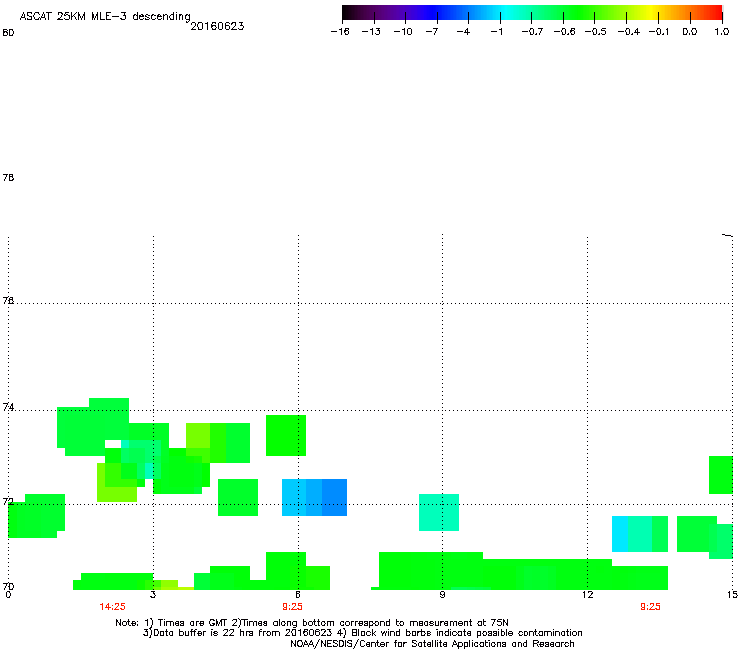Image resolution: width=740 pixels, height=650 pixels.
Task: Click the -4 label on the color scale
Action: 463,32
